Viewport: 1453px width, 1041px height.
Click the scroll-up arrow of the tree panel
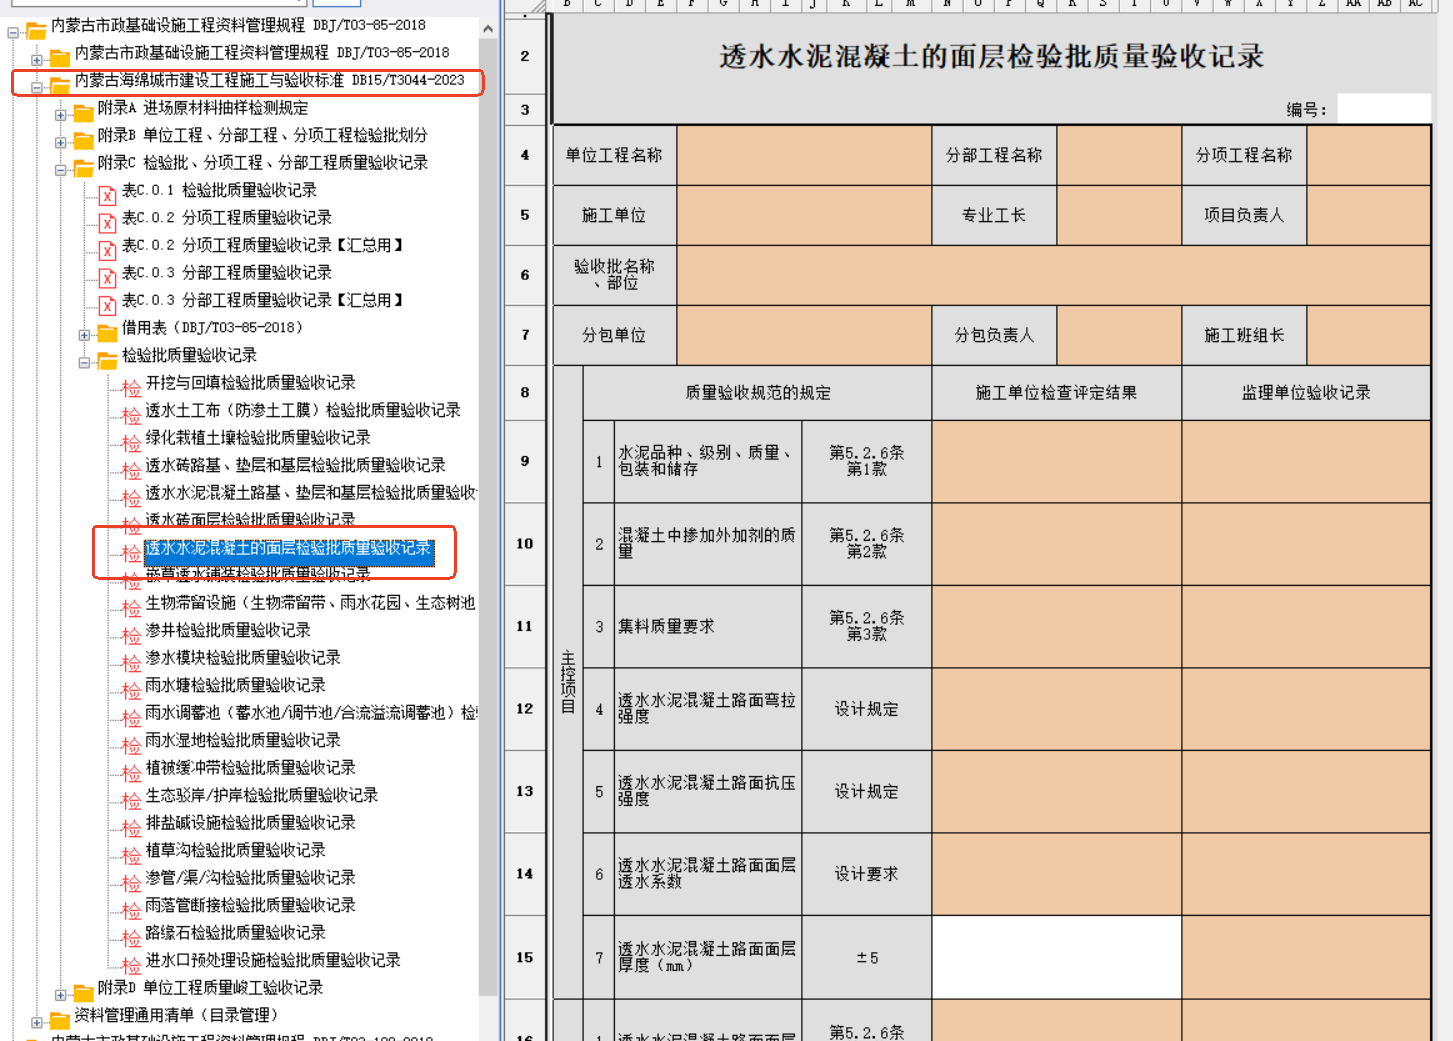coord(488,29)
